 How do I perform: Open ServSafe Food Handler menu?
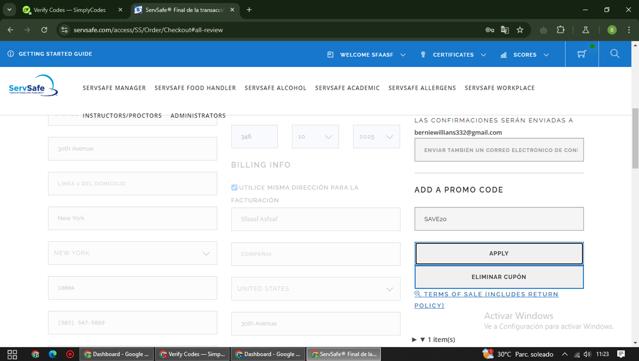pos(195,88)
